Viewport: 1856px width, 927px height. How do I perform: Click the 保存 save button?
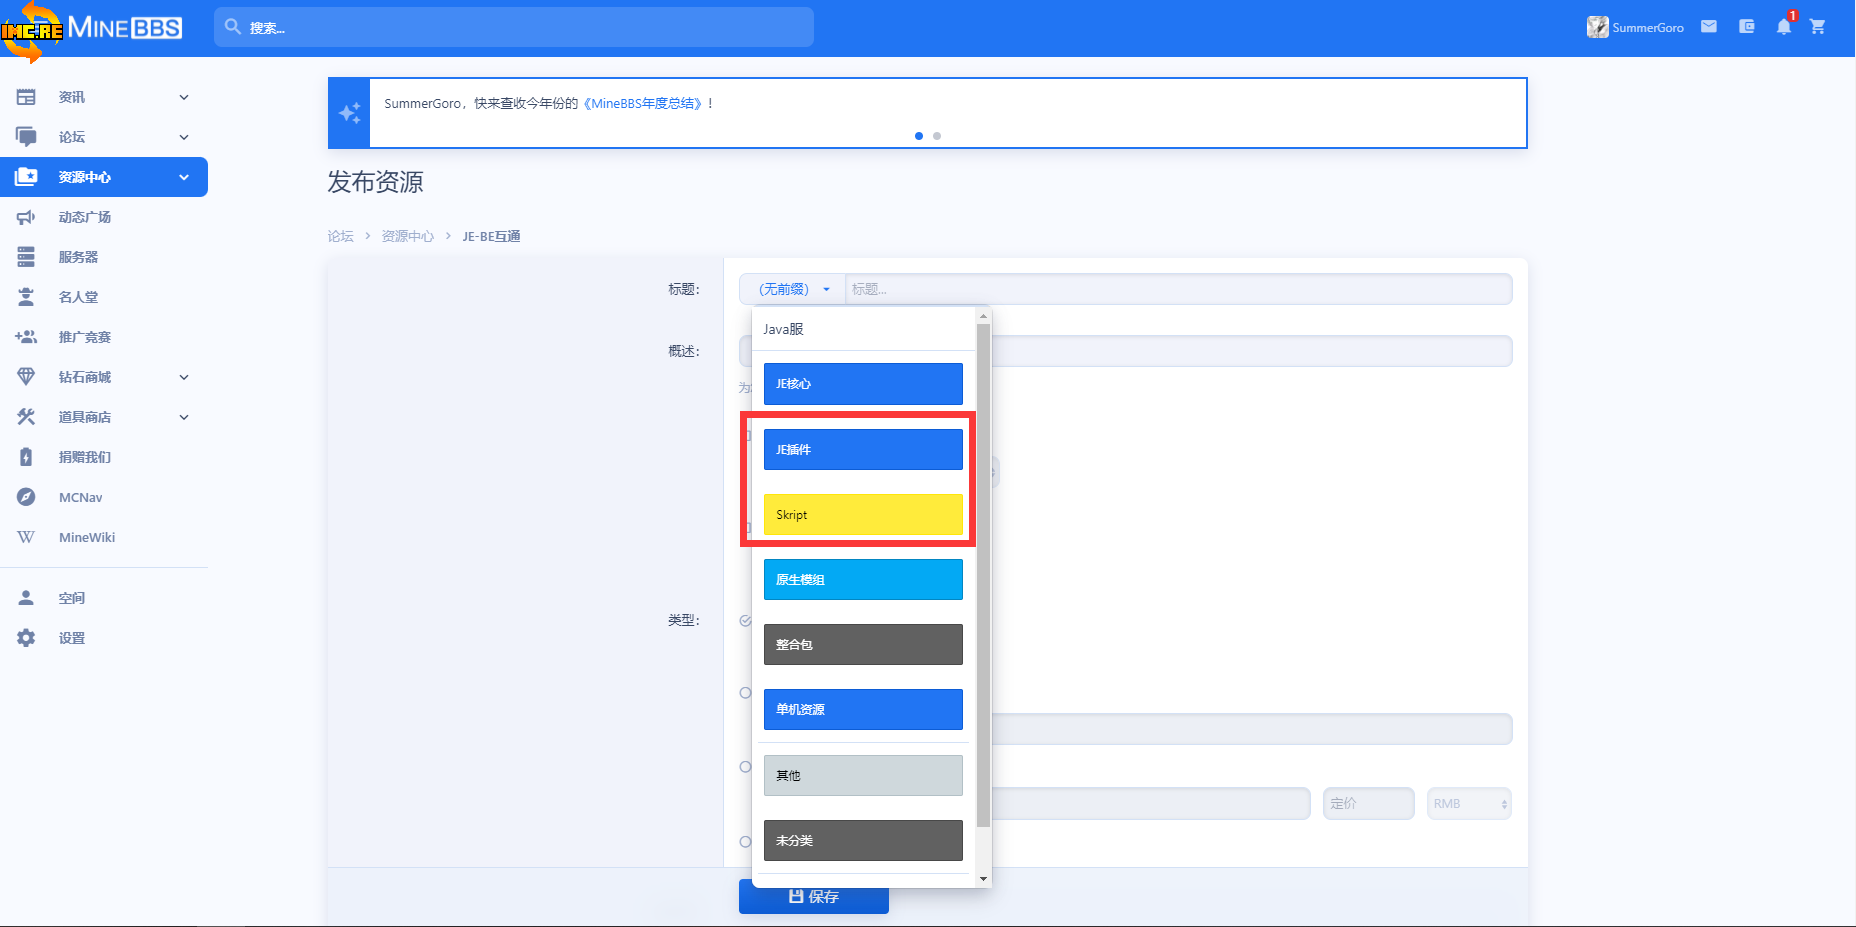[x=813, y=897]
